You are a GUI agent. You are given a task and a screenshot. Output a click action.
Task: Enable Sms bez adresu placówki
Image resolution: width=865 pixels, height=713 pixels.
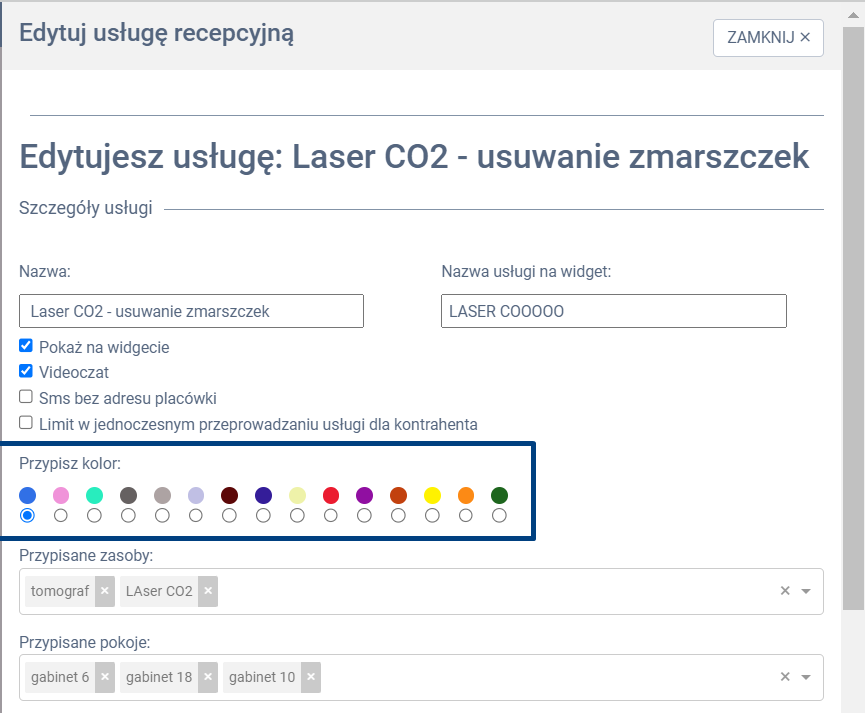[26, 396]
